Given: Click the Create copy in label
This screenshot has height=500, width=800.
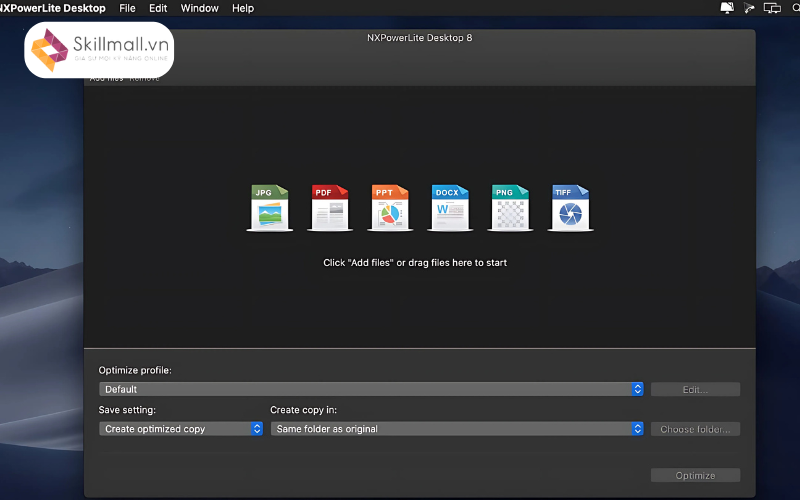Looking at the screenshot, I should click(304, 410).
